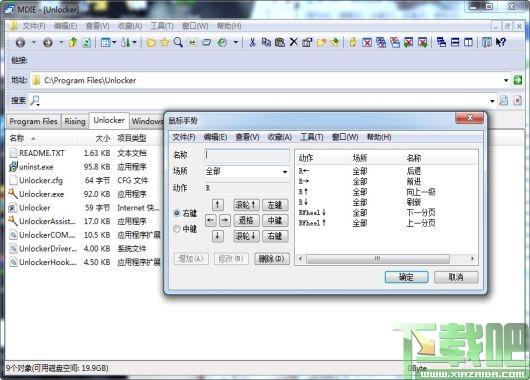This screenshot has width=530, height=380.
Task: Go up one folder level icon
Action: 73,43
